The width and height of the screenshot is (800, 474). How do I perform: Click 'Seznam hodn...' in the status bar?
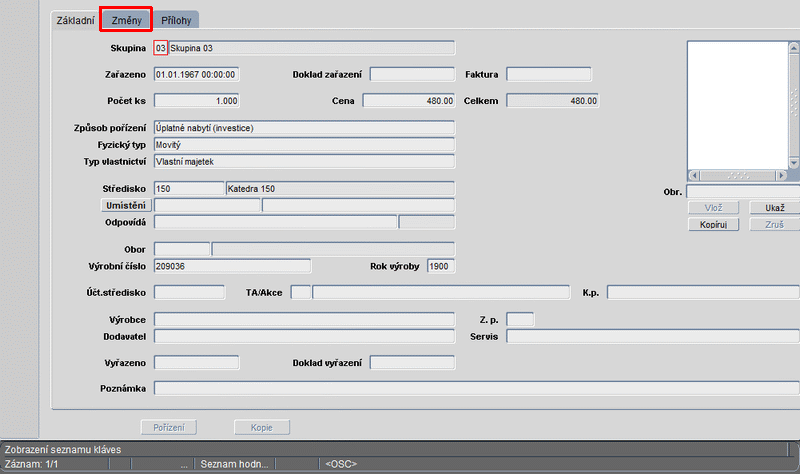click(234, 464)
